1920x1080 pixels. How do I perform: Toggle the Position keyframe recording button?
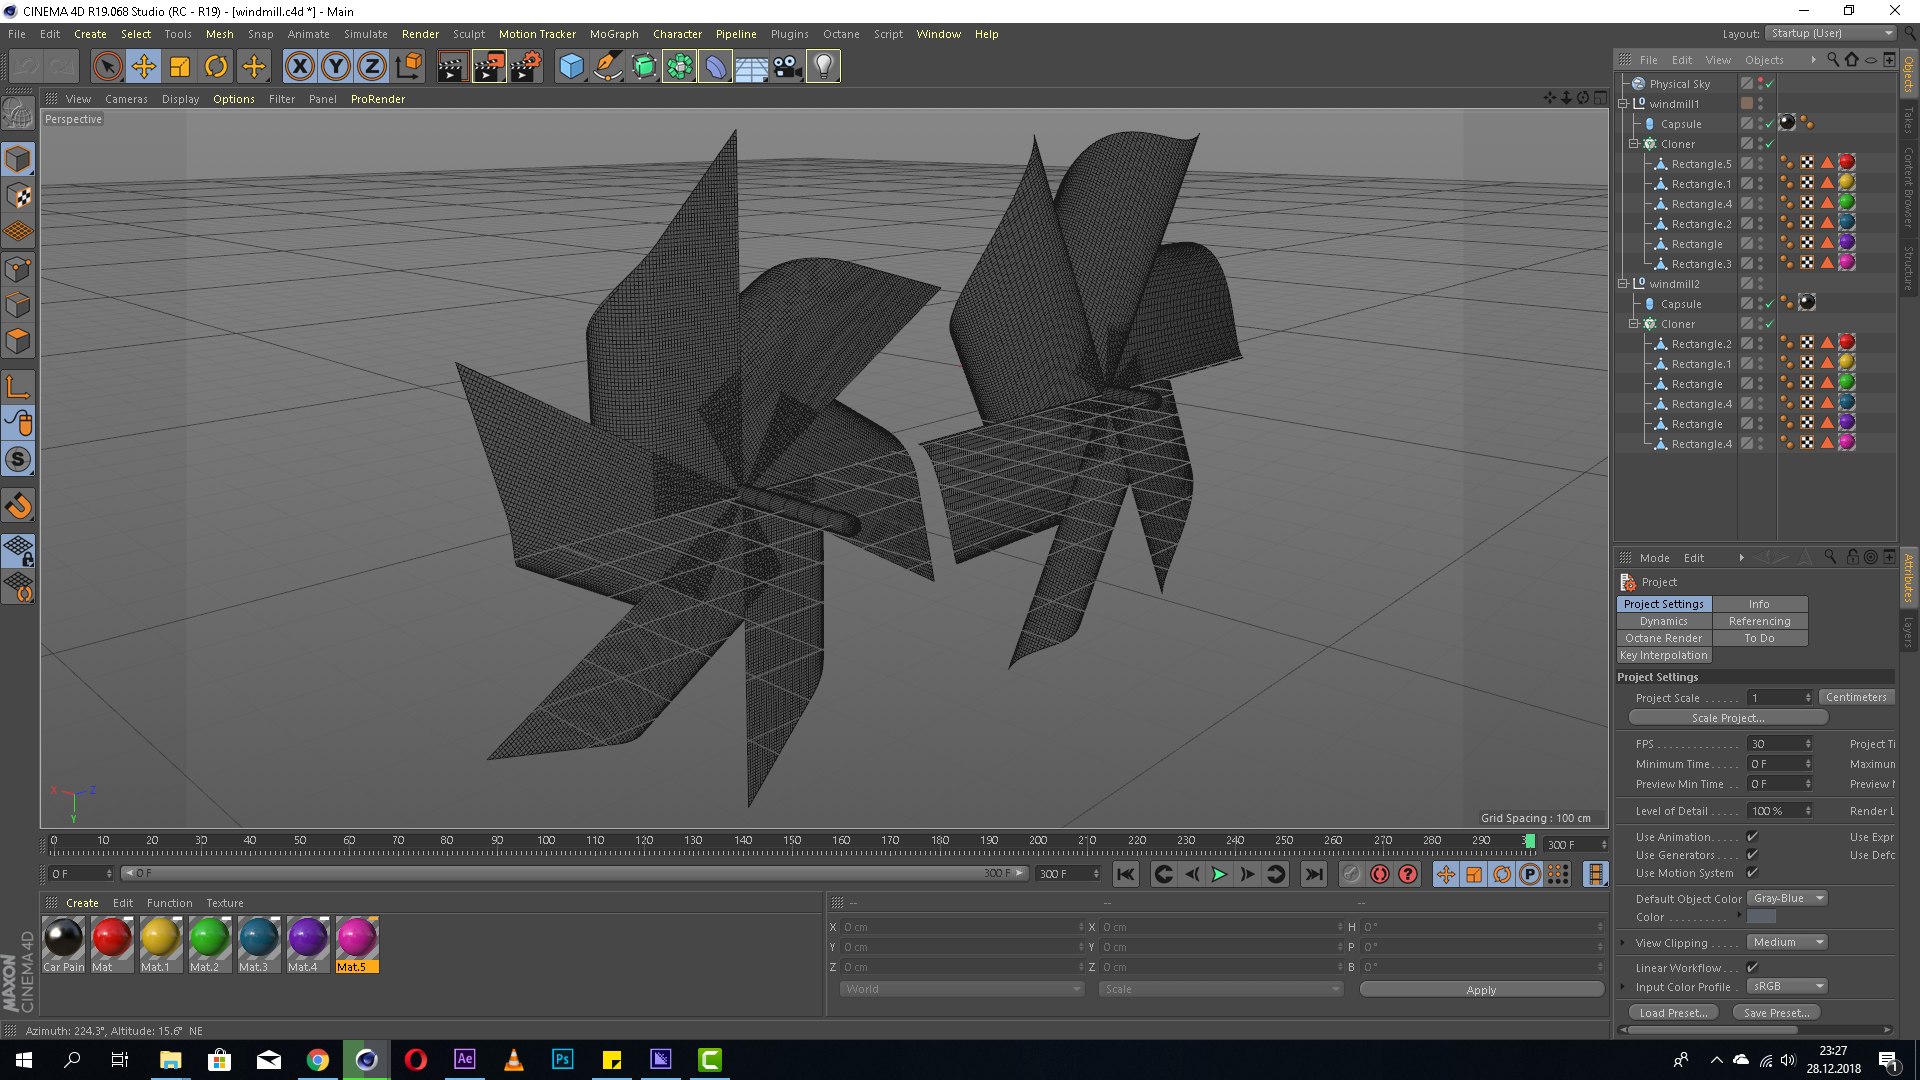[x=1446, y=874]
